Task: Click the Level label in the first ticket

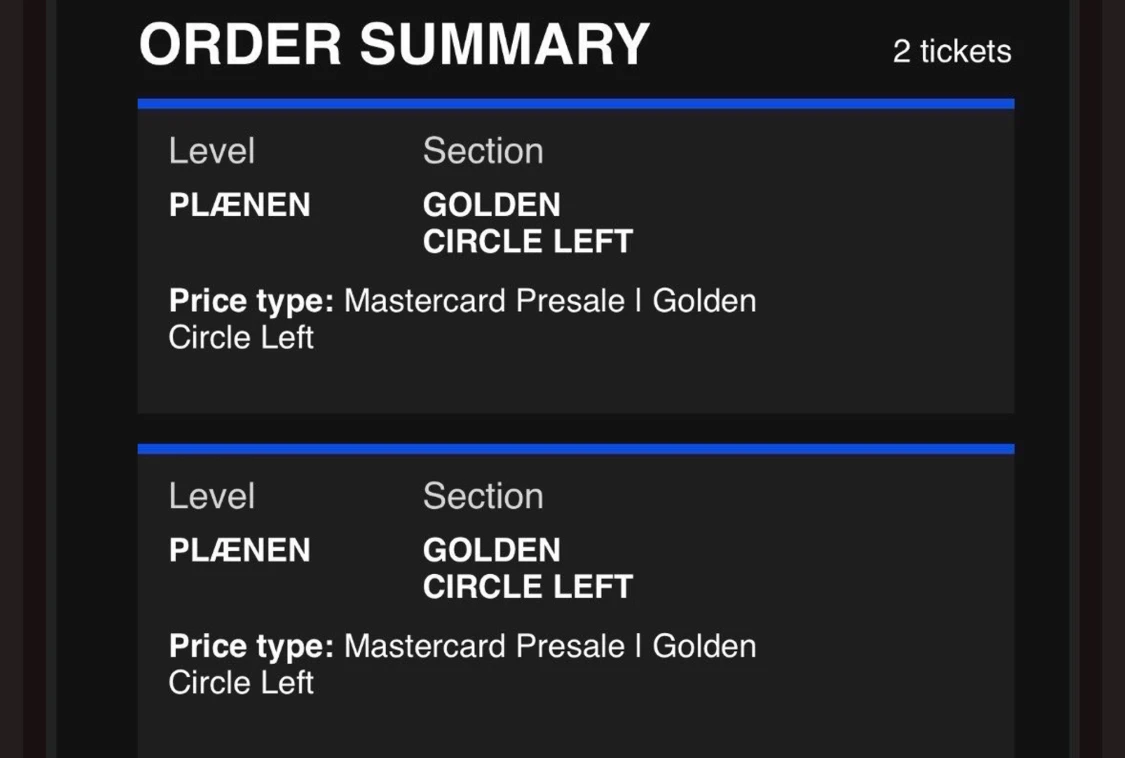Action: tap(211, 151)
